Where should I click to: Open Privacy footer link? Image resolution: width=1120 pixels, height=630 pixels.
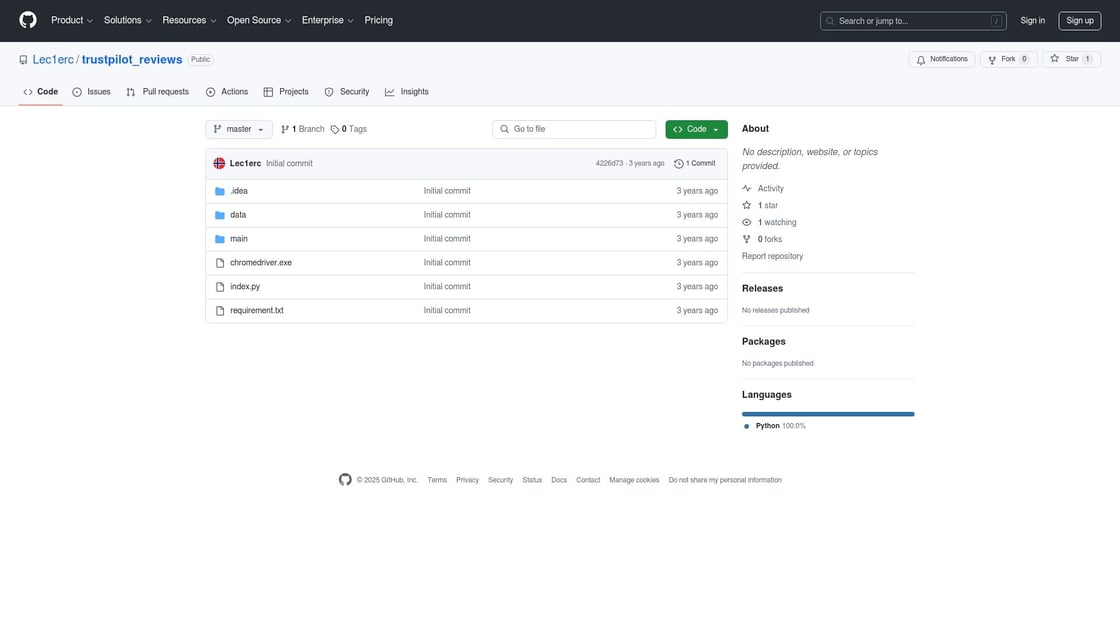467,480
